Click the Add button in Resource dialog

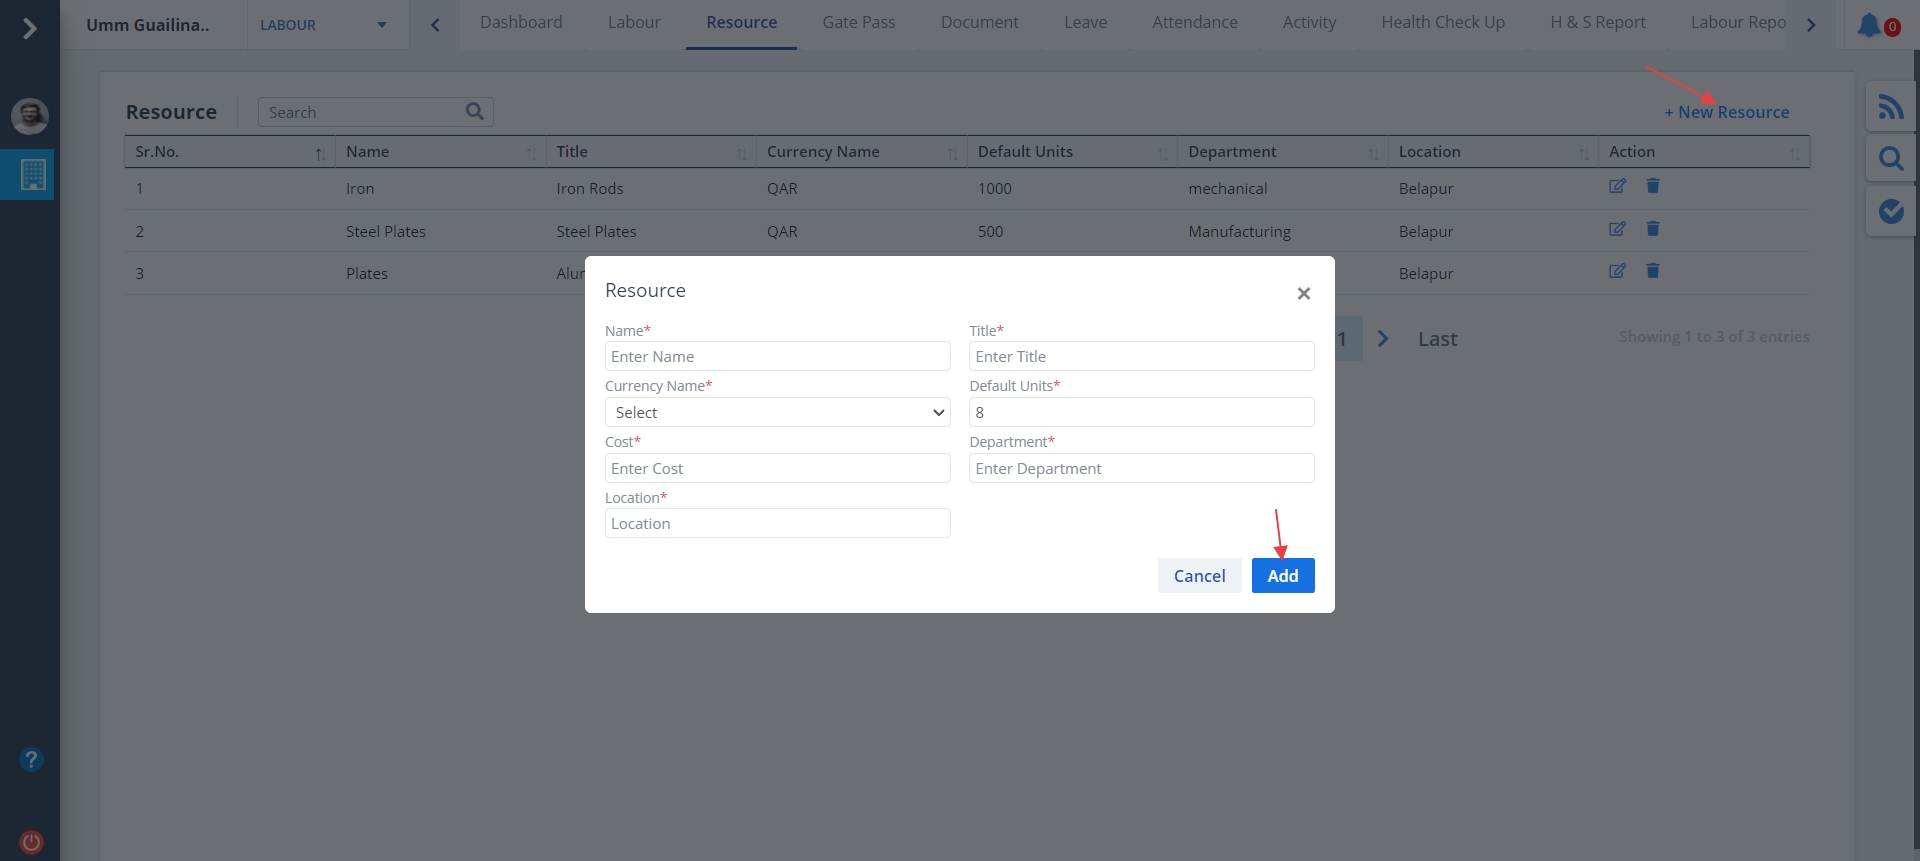click(1282, 575)
